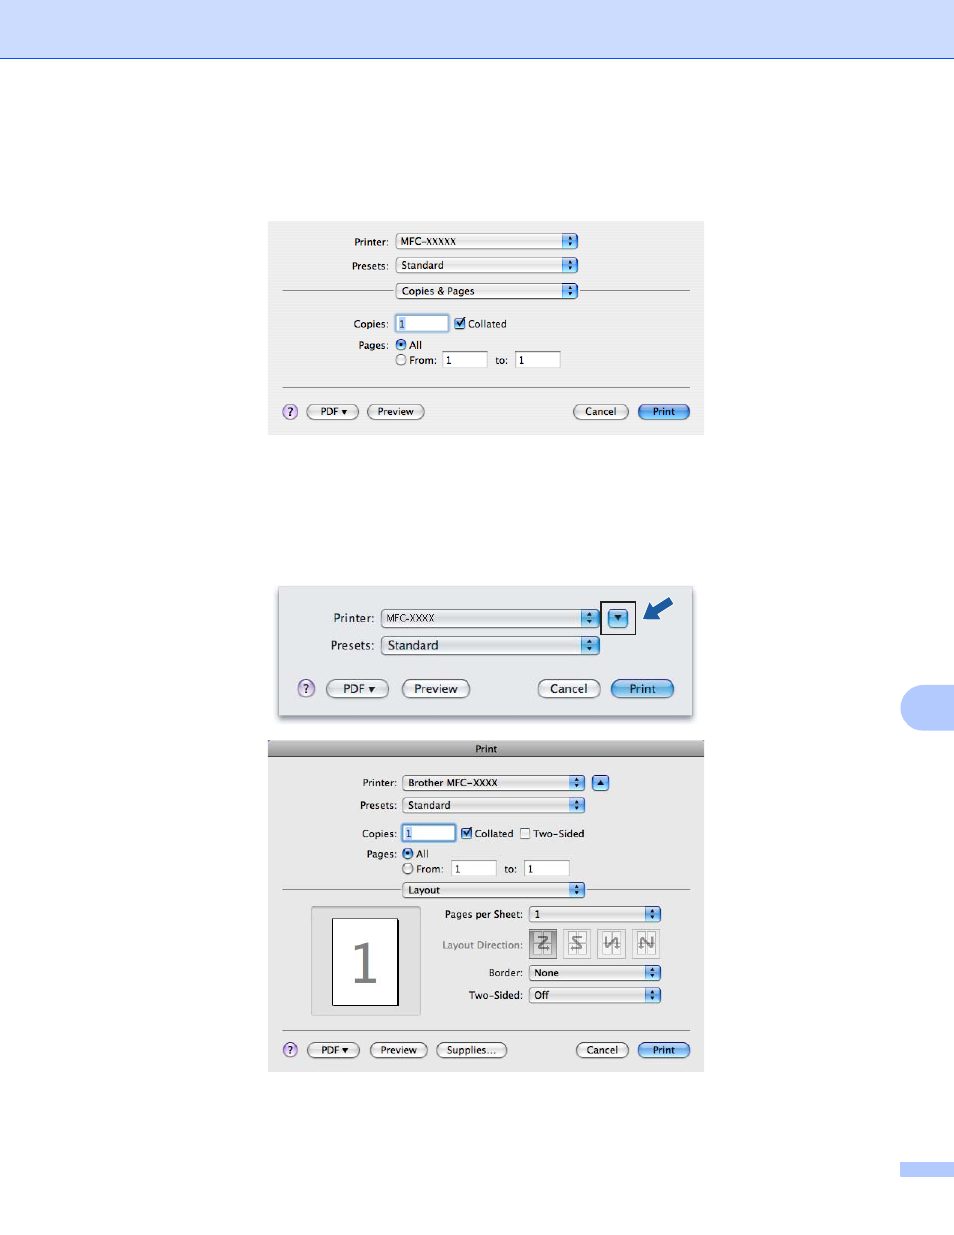Select From pages radio in top dialog

(401, 360)
